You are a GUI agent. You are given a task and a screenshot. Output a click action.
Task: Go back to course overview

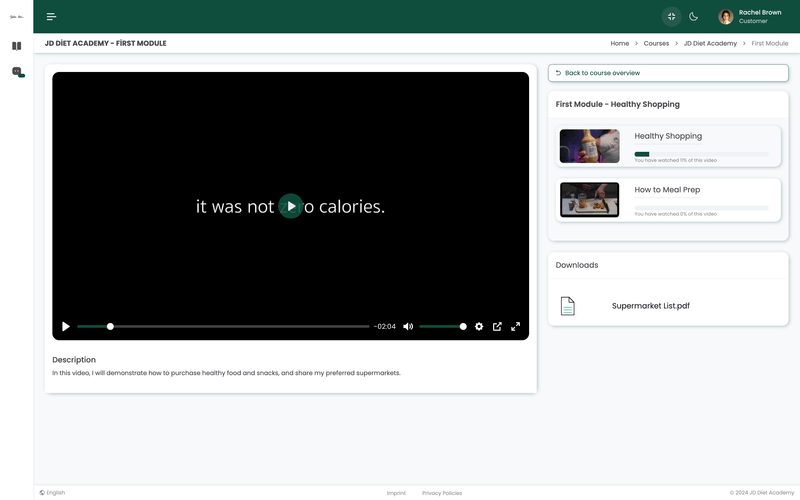(x=668, y=73)
